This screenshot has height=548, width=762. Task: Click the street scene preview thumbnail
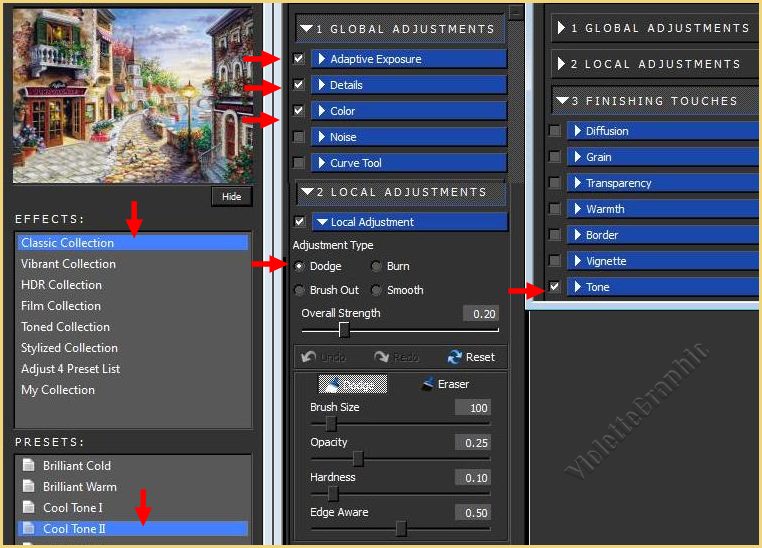pos(132,94)
